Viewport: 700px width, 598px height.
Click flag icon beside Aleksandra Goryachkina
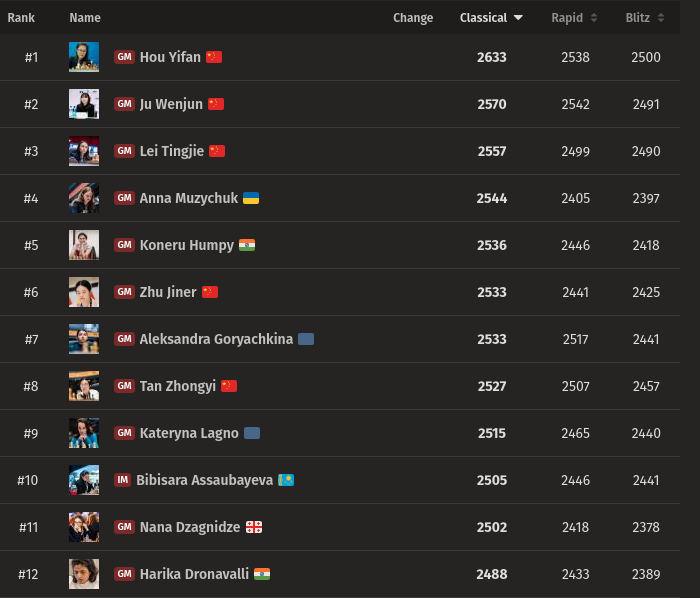(x=306, y=339)
